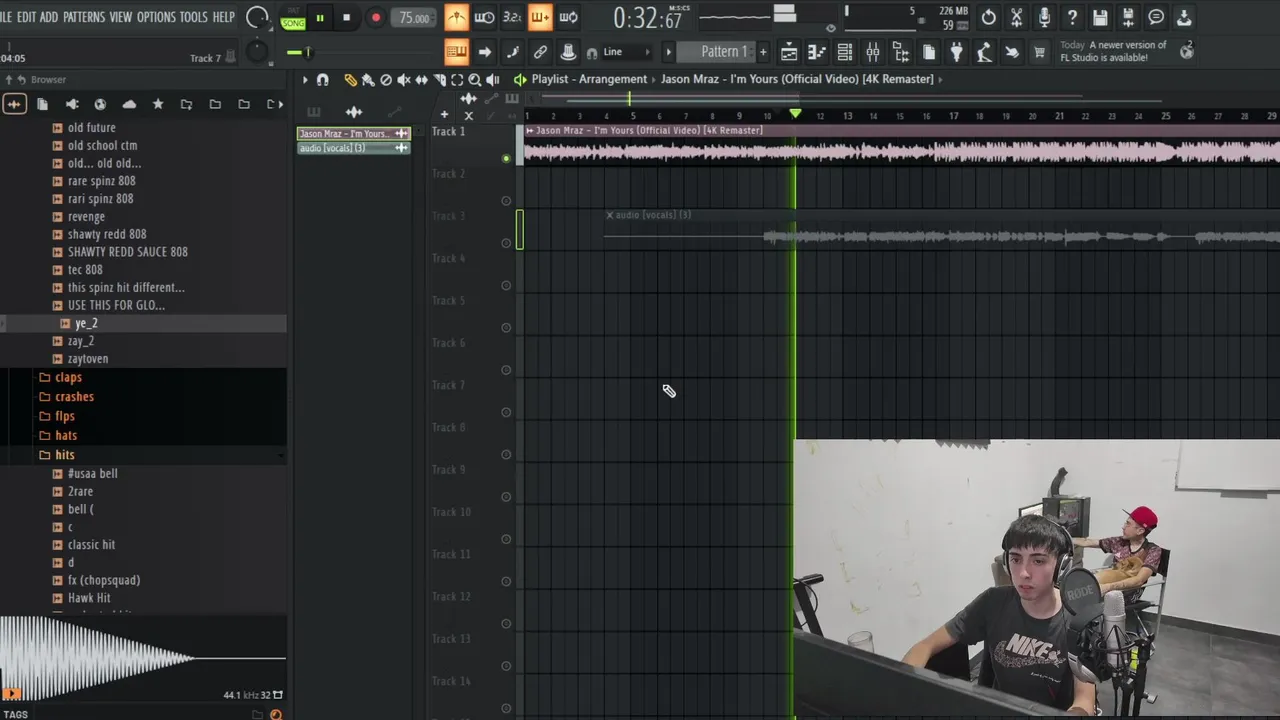This screenshot has height=720, width=1280.
Task: Click the red record button
Action: click(x=376, y=18)
